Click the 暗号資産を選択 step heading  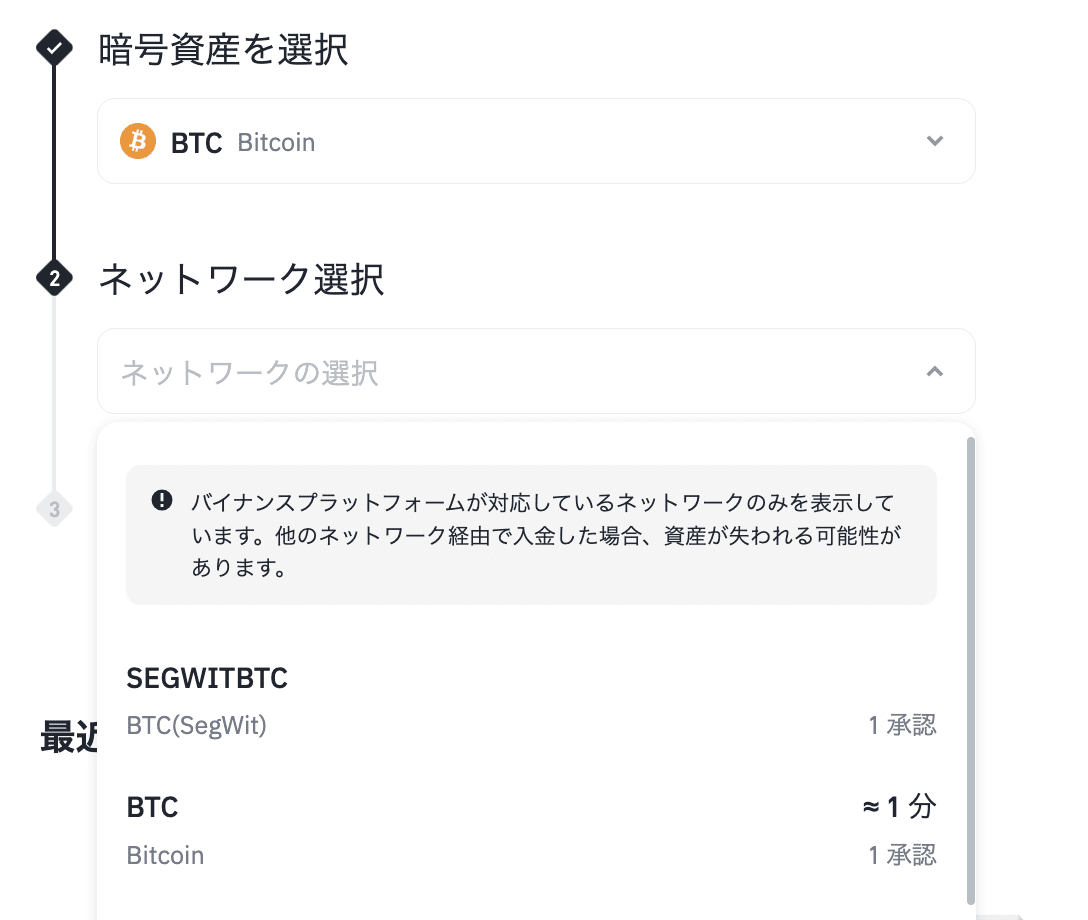point(223,50)
